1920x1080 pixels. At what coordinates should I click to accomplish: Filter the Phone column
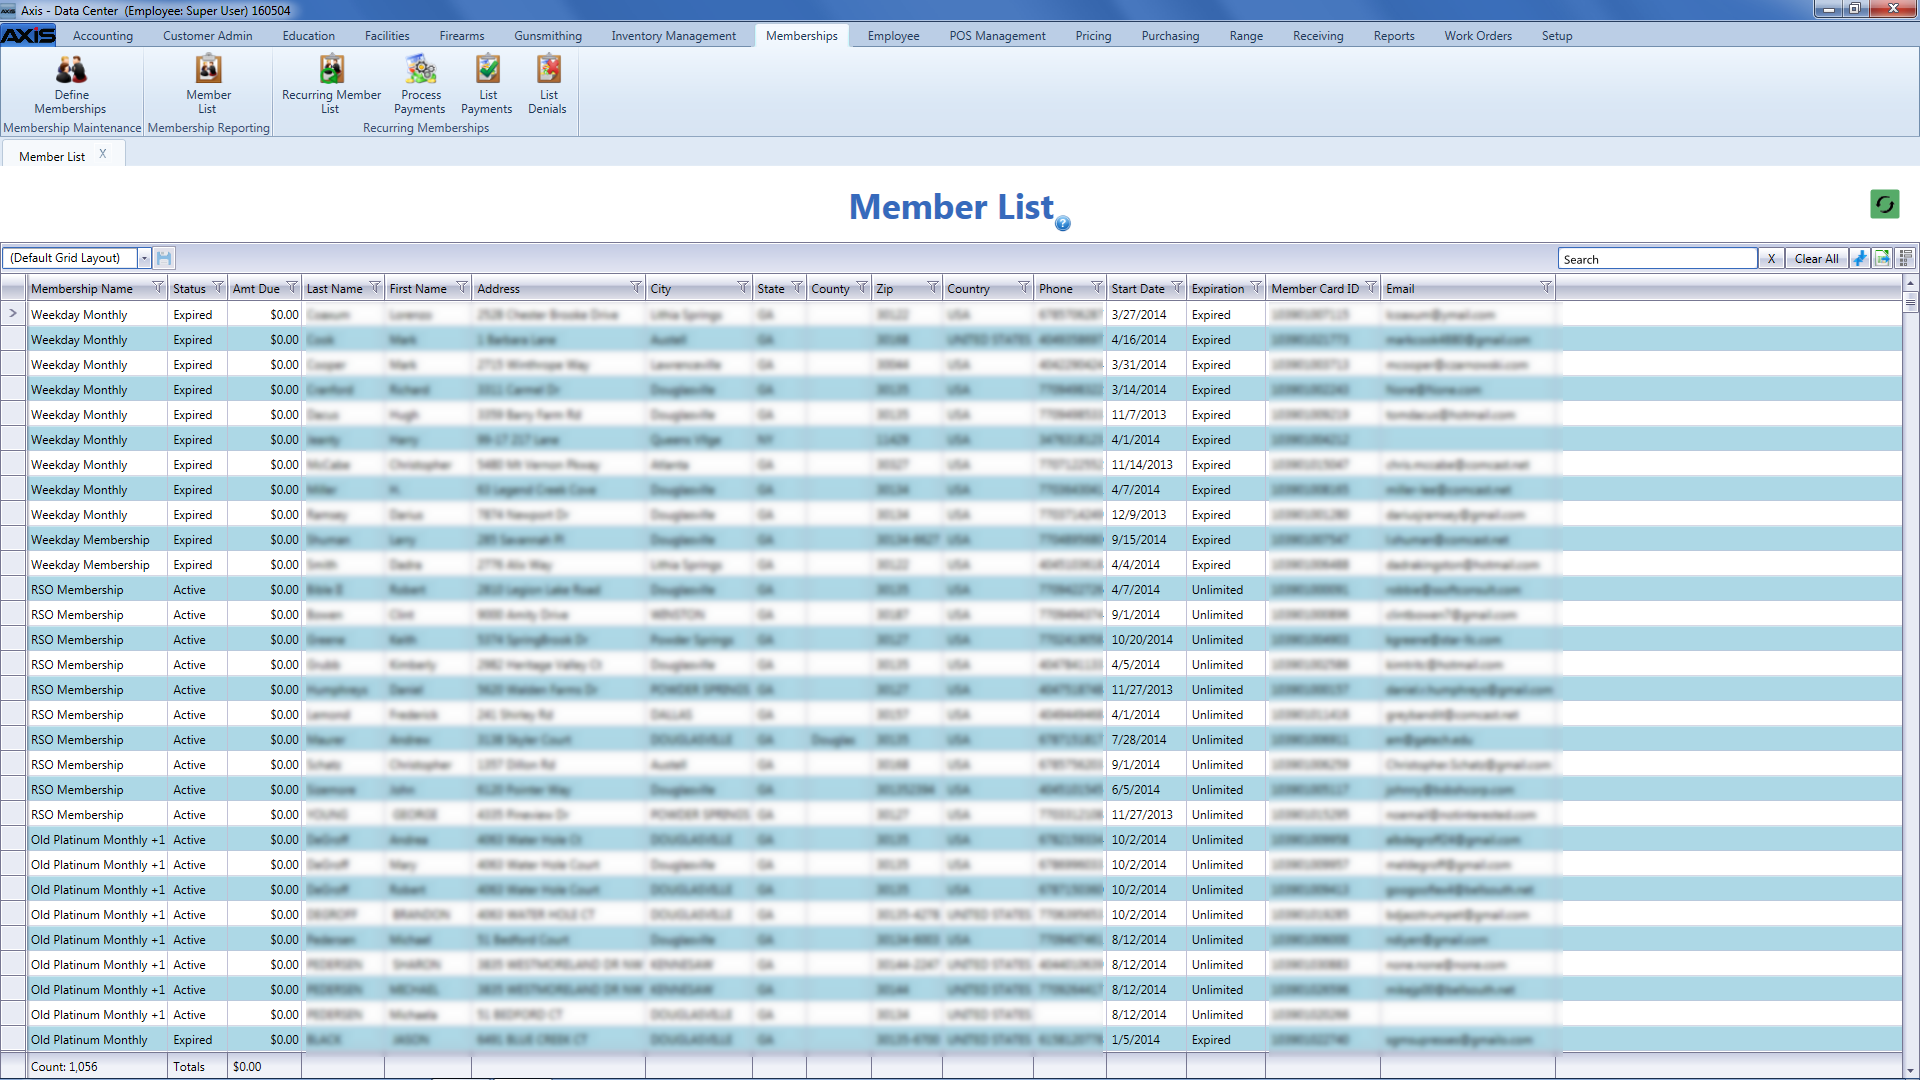pos(1097,288)
